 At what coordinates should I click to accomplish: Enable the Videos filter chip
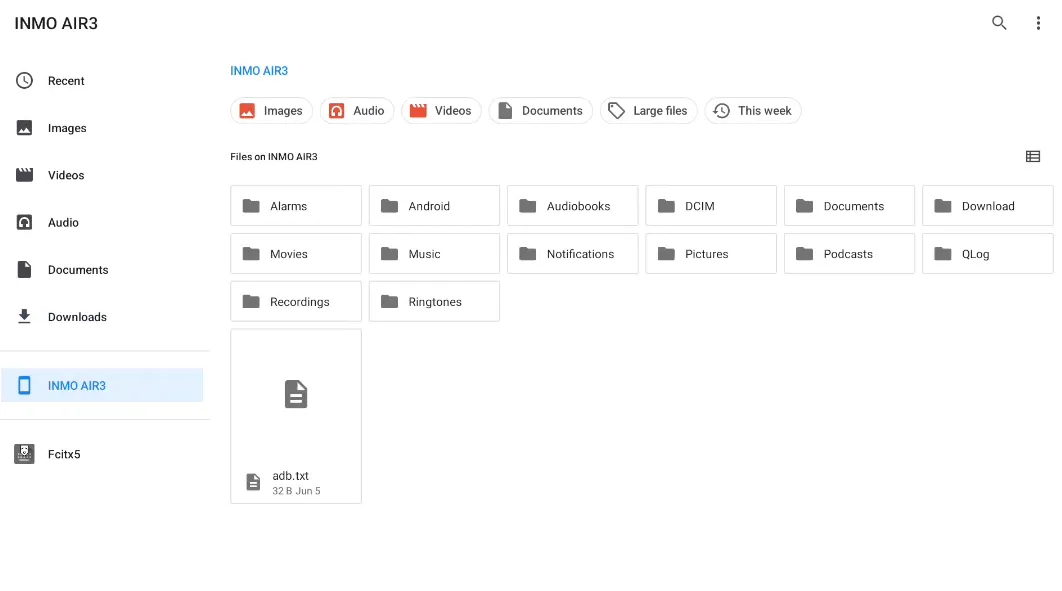click(441, 111)
